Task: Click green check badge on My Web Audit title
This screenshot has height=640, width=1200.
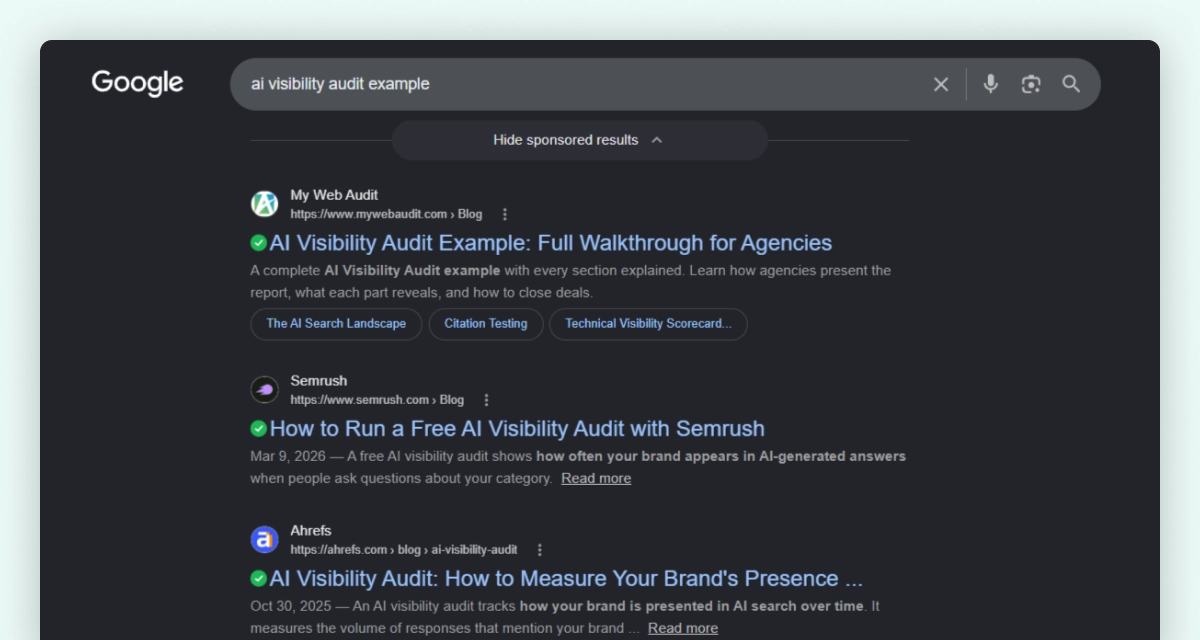Action: click(x=258, y=243)
